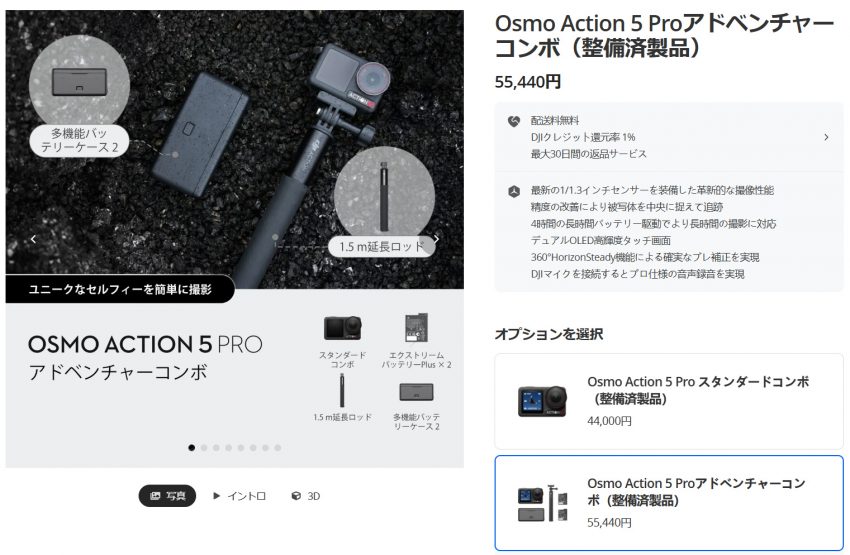Viewport: 850px width, 555px height.
Task: Switch to 写真 photo view
Action: tap(167, 496)
